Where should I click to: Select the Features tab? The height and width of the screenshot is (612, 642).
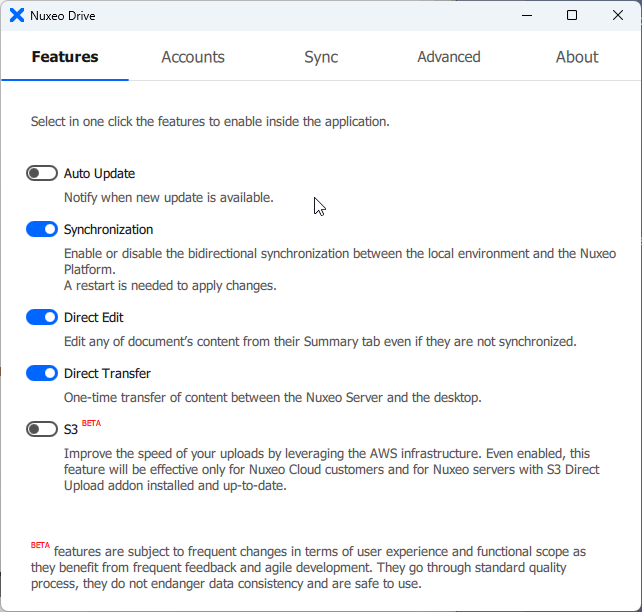click(x=65, y=57)
